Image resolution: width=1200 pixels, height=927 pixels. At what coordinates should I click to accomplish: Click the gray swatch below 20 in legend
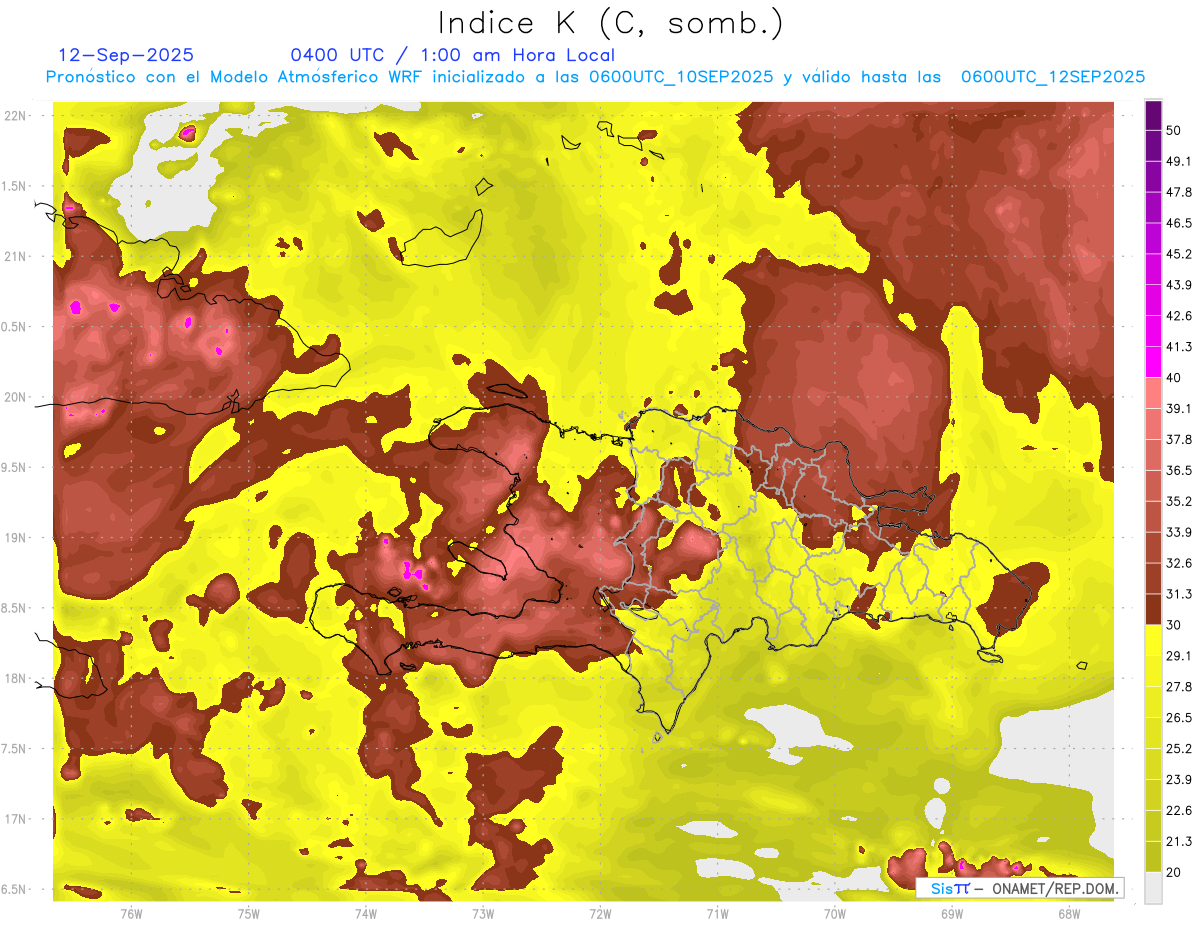(x=1153, y=888)
